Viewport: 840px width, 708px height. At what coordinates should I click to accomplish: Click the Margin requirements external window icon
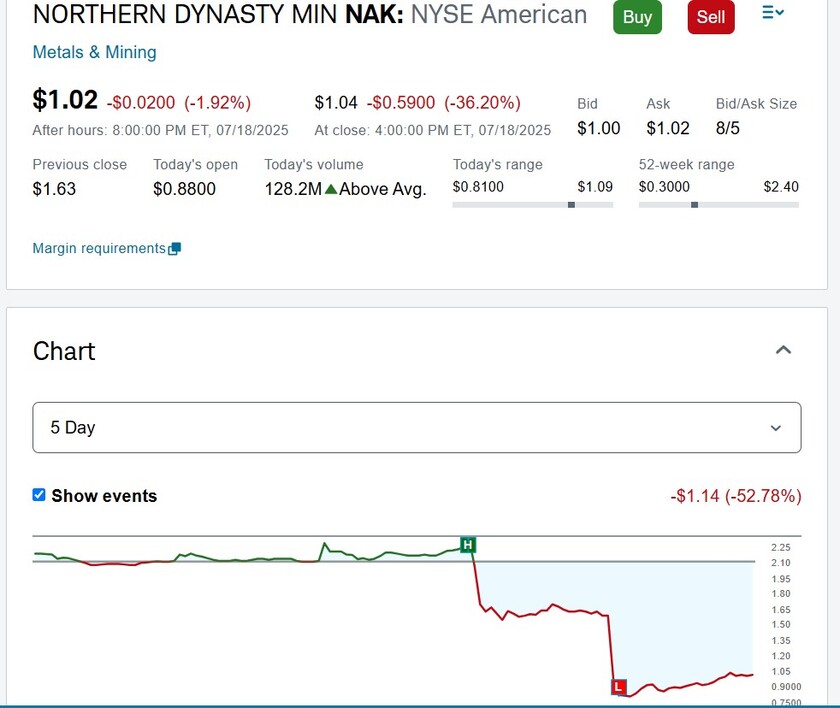pos(175,249)
